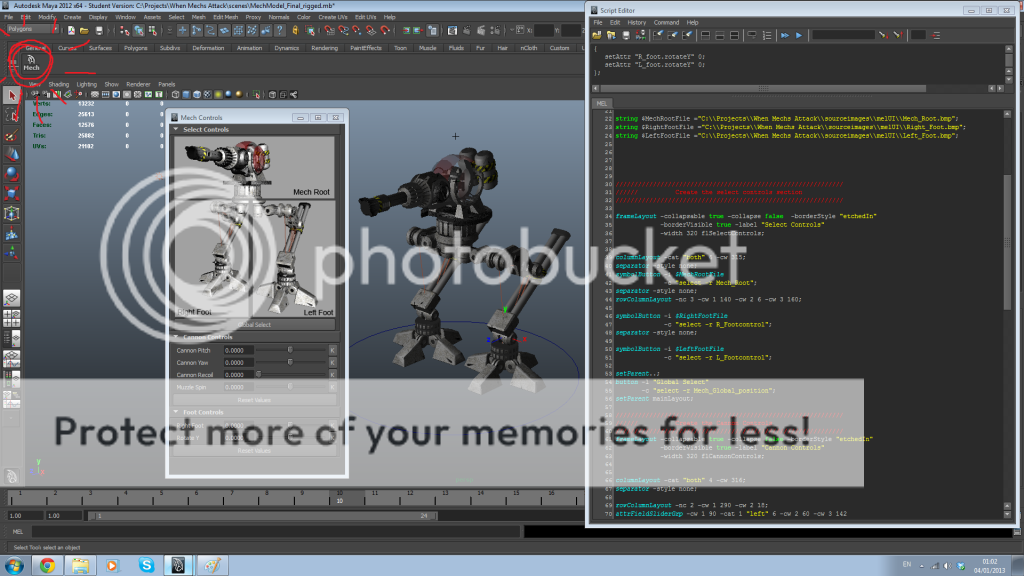This screenshot has width=1024, height=576.
Task: Open the Polygons menu set dropdown
Action: (x=30, y=30)
